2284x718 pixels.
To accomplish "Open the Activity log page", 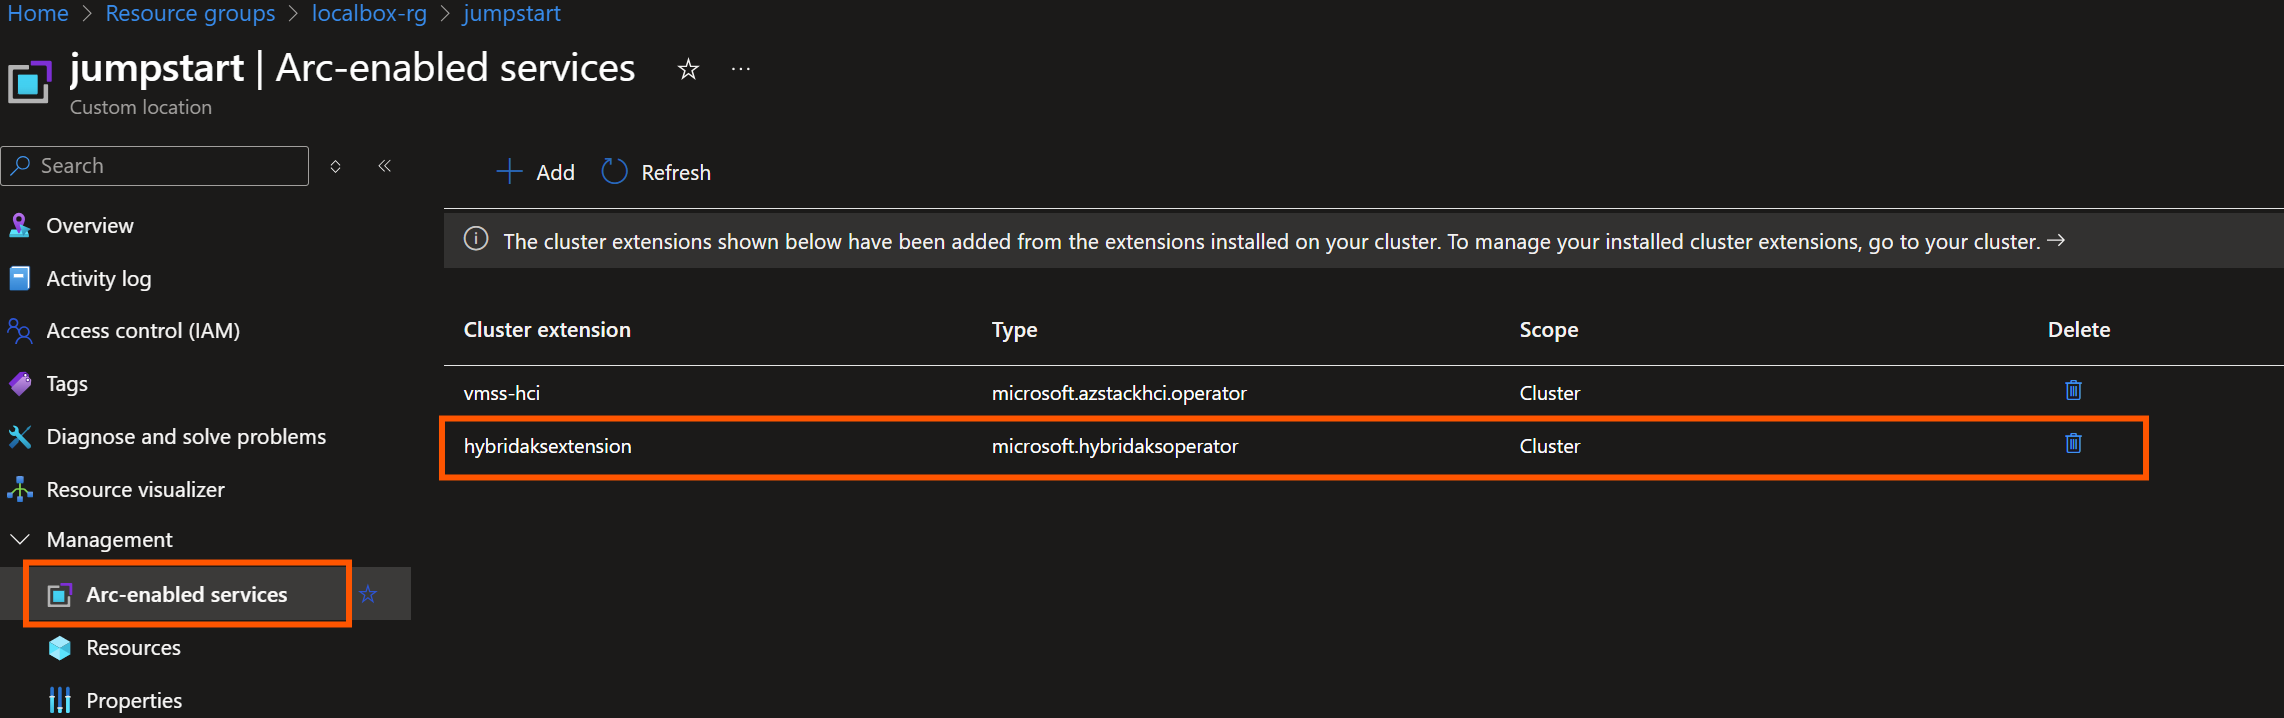I will point(98,278).
